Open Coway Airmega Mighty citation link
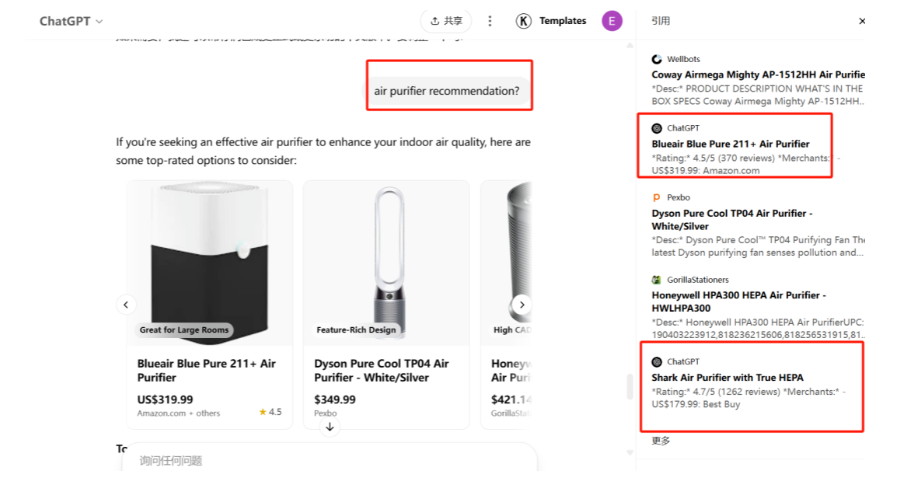The height and width of the screenshot is (488, 905). 758,74
